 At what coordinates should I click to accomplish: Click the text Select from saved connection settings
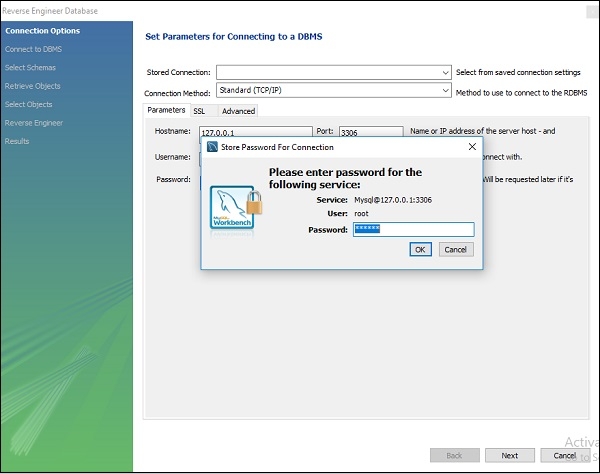tap(518, 72)
